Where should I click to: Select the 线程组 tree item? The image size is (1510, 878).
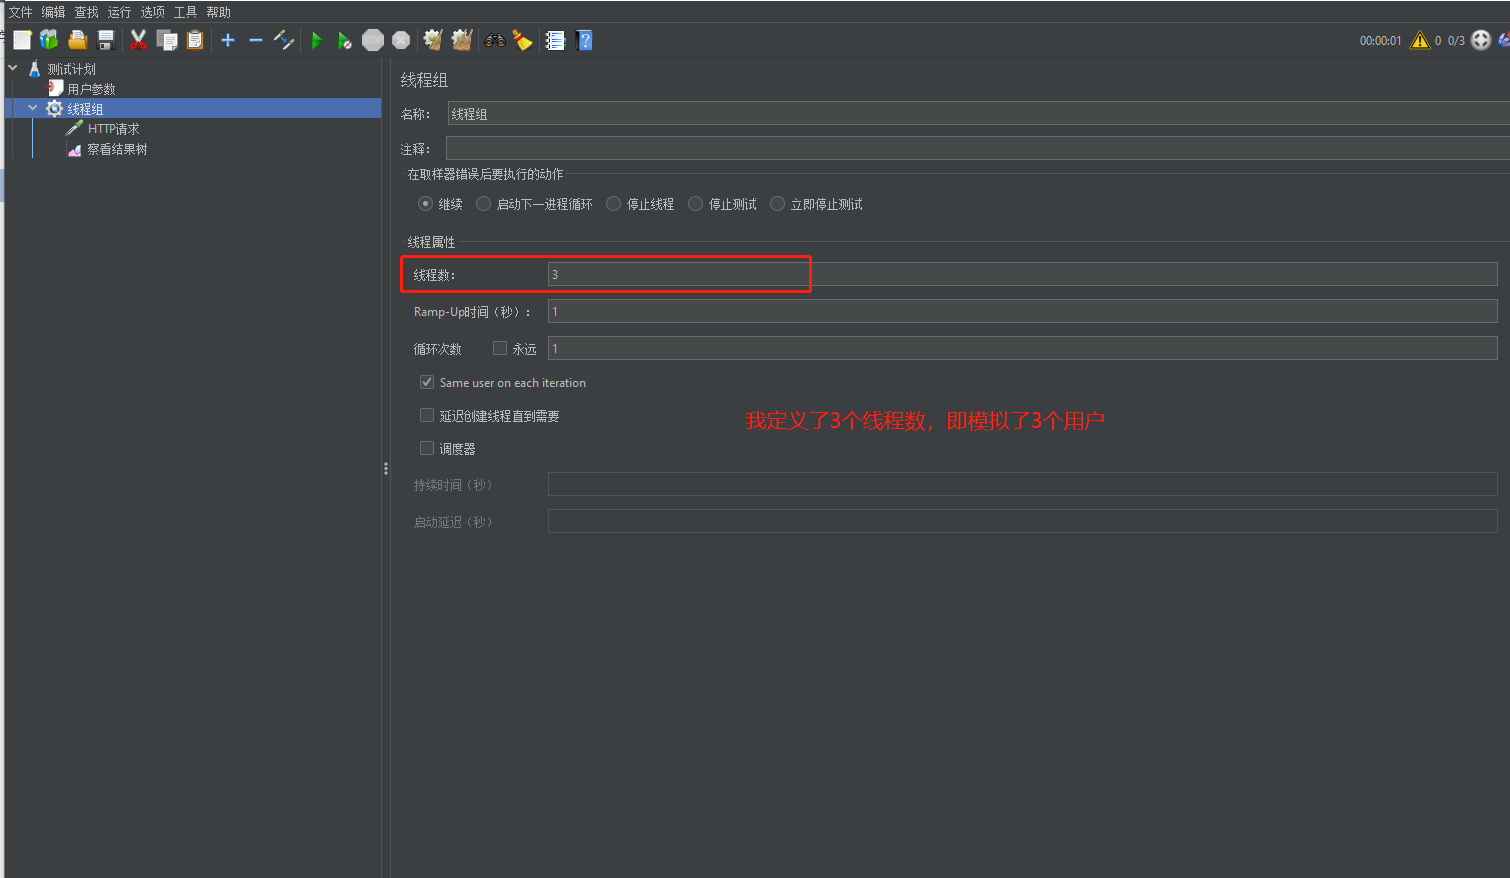(x=85, y=109)
